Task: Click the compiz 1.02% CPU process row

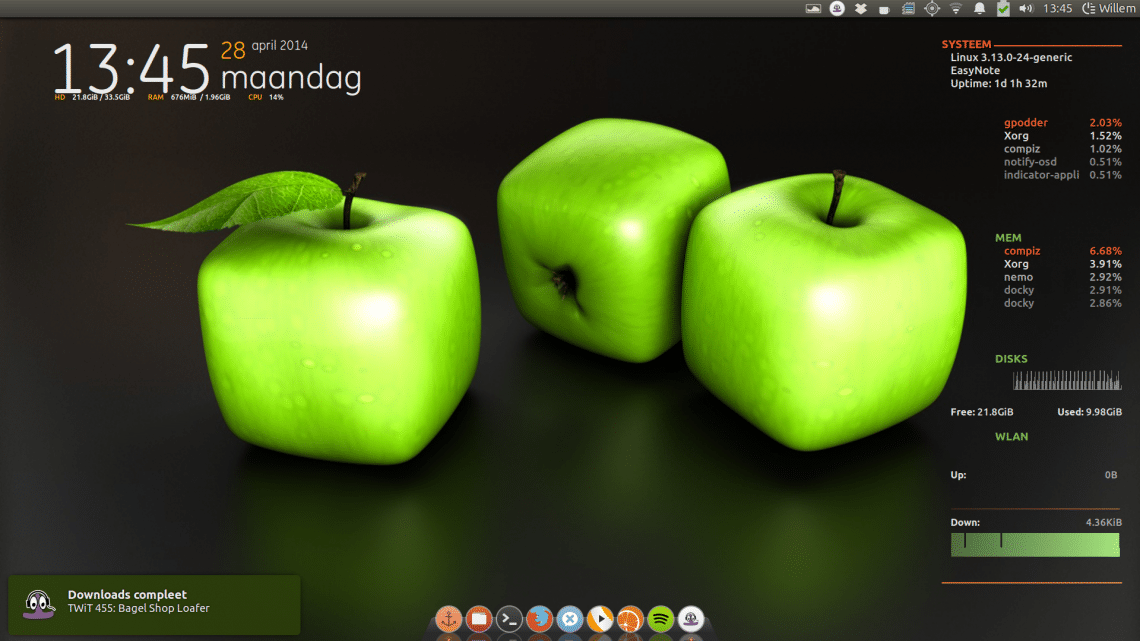Action: click(1063, 149)
